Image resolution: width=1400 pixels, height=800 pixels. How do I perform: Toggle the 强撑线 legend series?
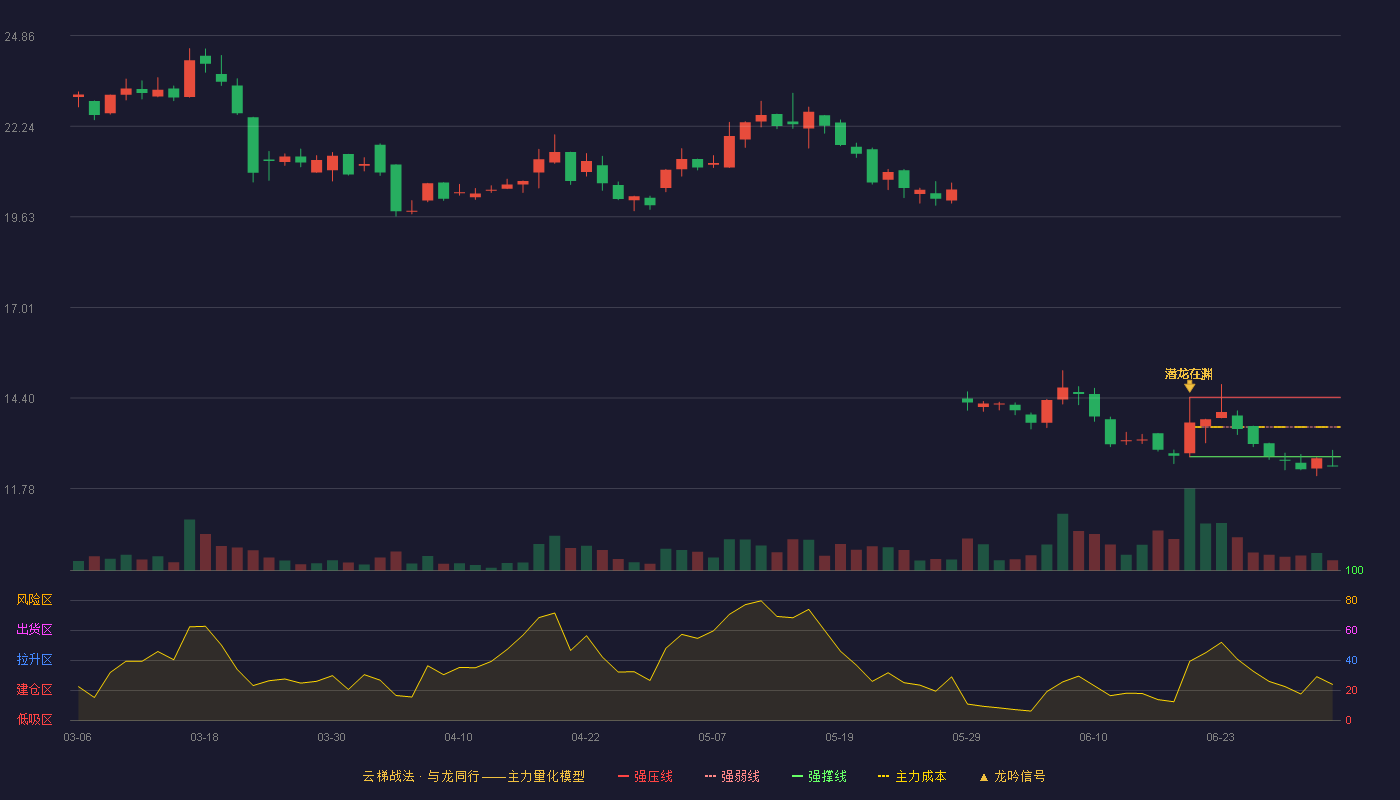point(819,776)
